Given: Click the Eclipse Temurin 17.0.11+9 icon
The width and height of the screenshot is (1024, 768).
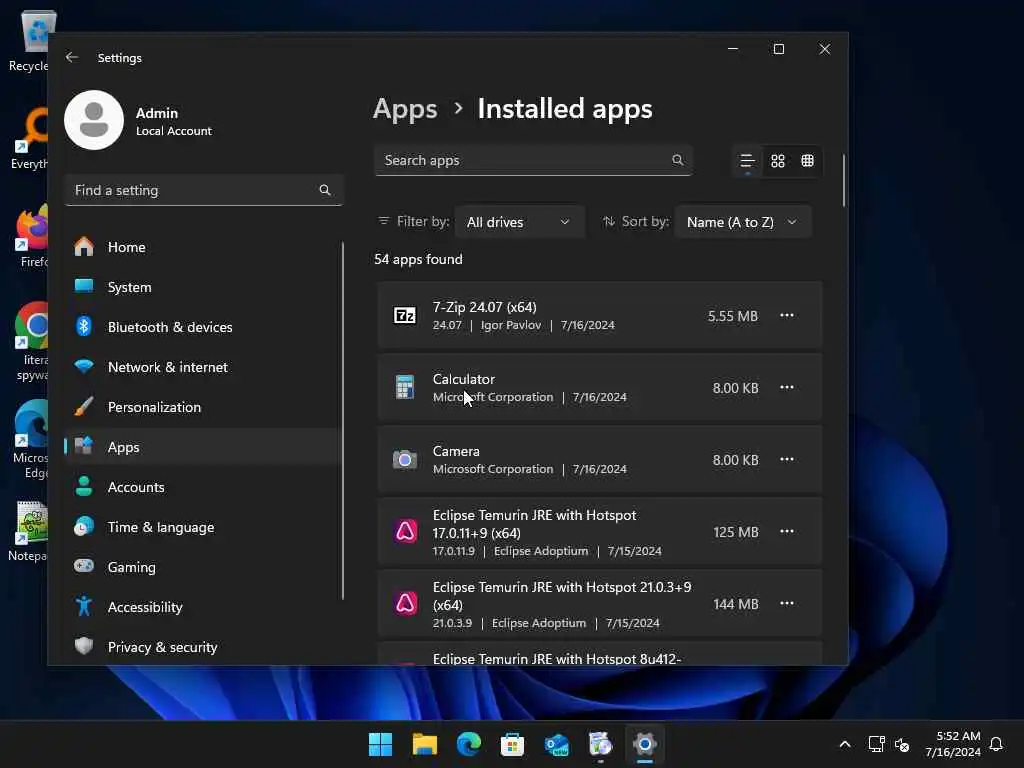Looking at the screenshot, I should click(x=406, y=532).
